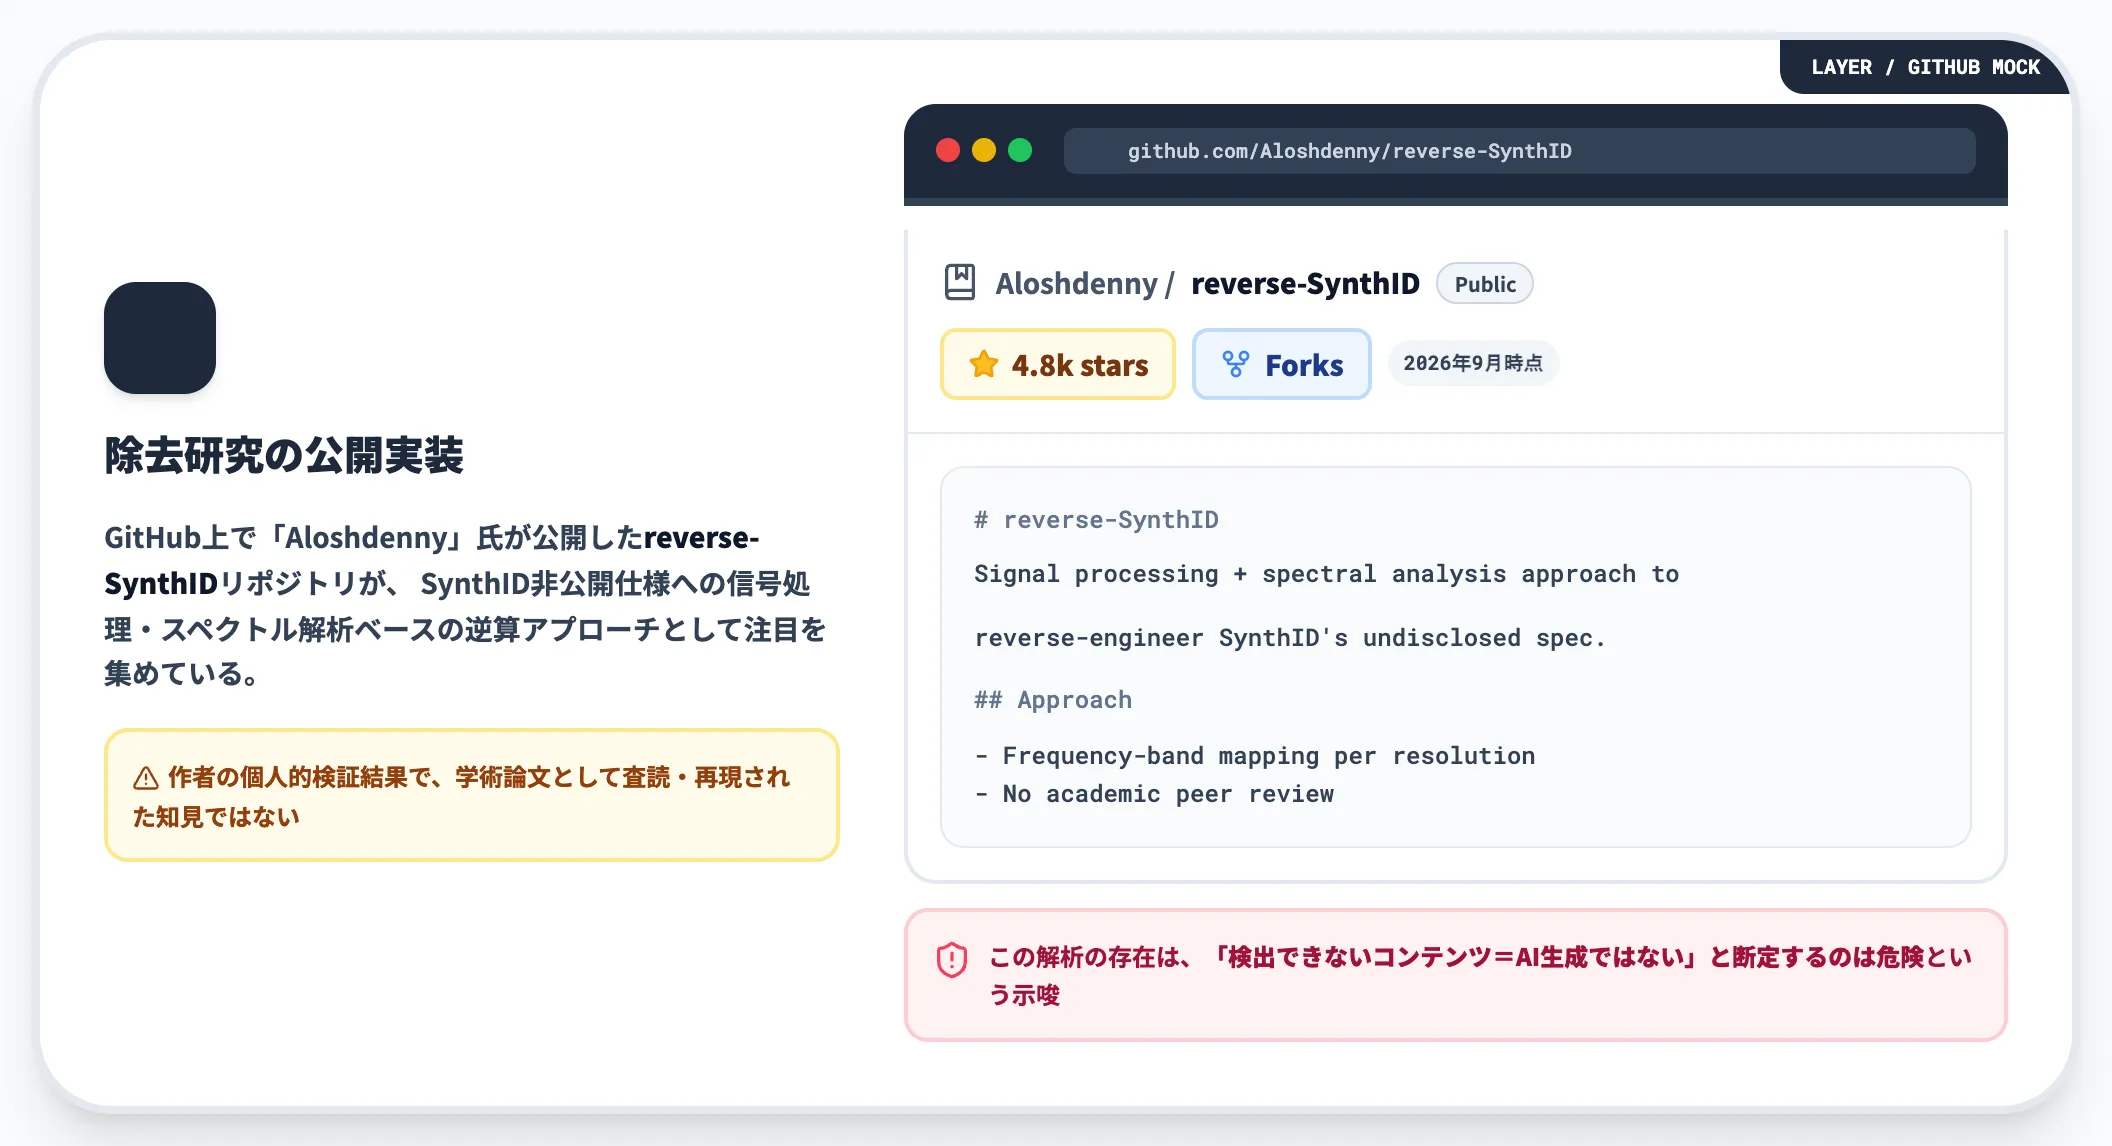Click the yellow caution note text 作者の個人的検証結果
Screen dimensions: 2112x1146
[x=462, y=797]
